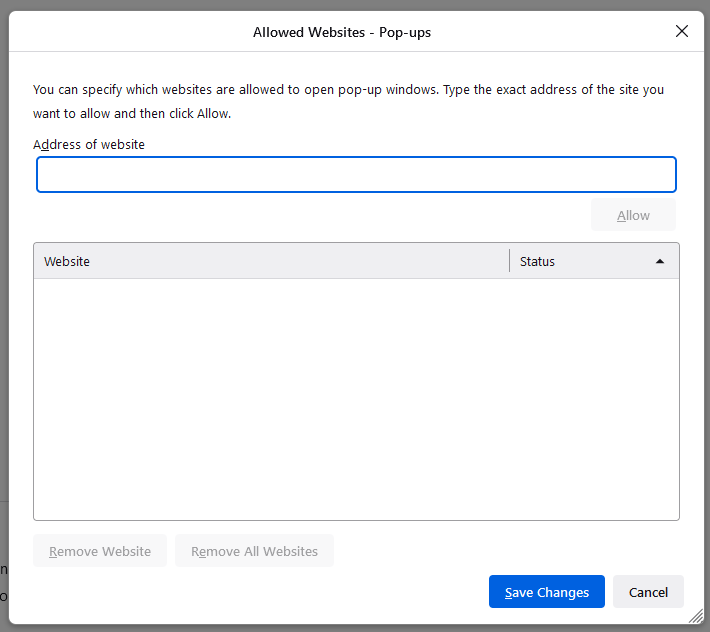Sort the list by Status column header
Viewport: 710px width, 632px height.
[x=580, y=261]
